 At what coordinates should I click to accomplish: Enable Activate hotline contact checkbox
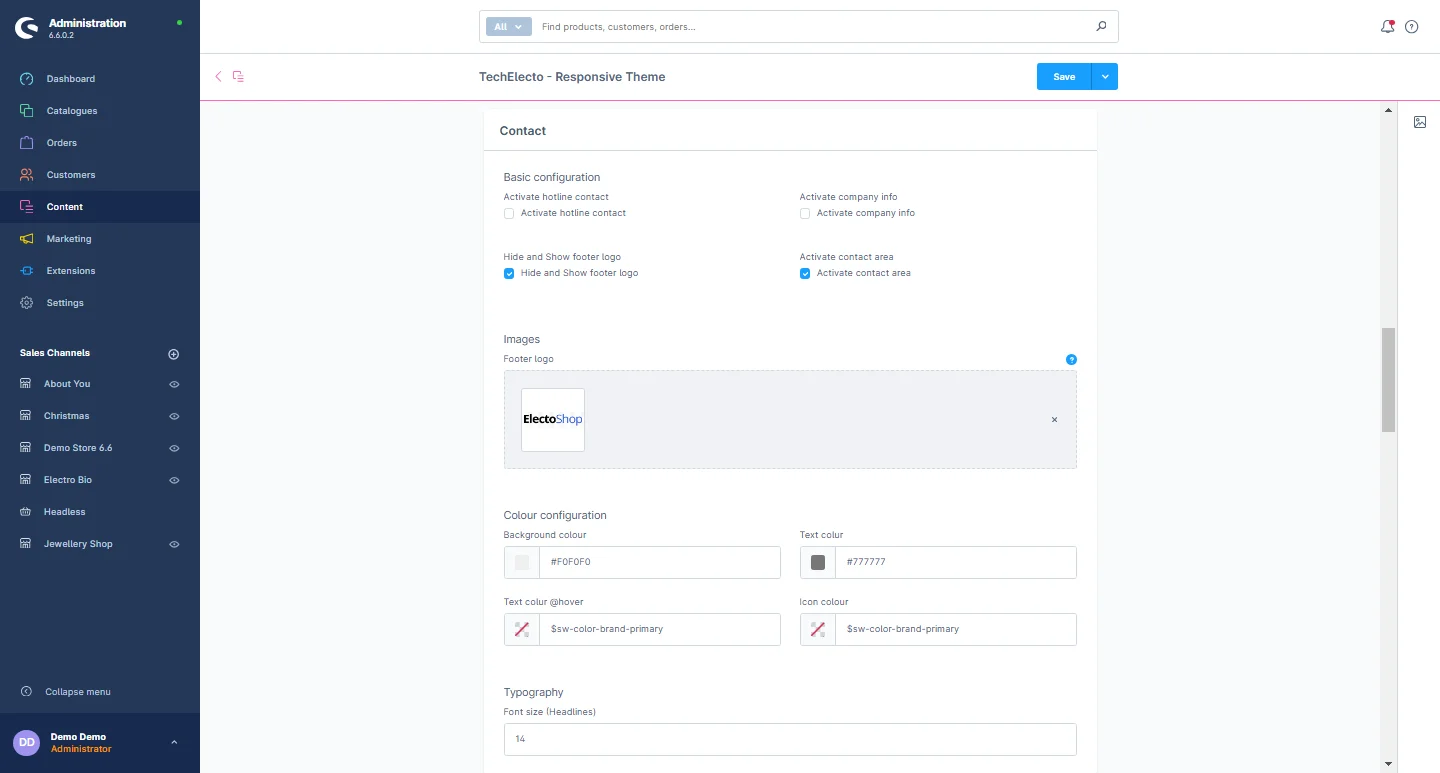pyautogui.click(x=509, y=213)
